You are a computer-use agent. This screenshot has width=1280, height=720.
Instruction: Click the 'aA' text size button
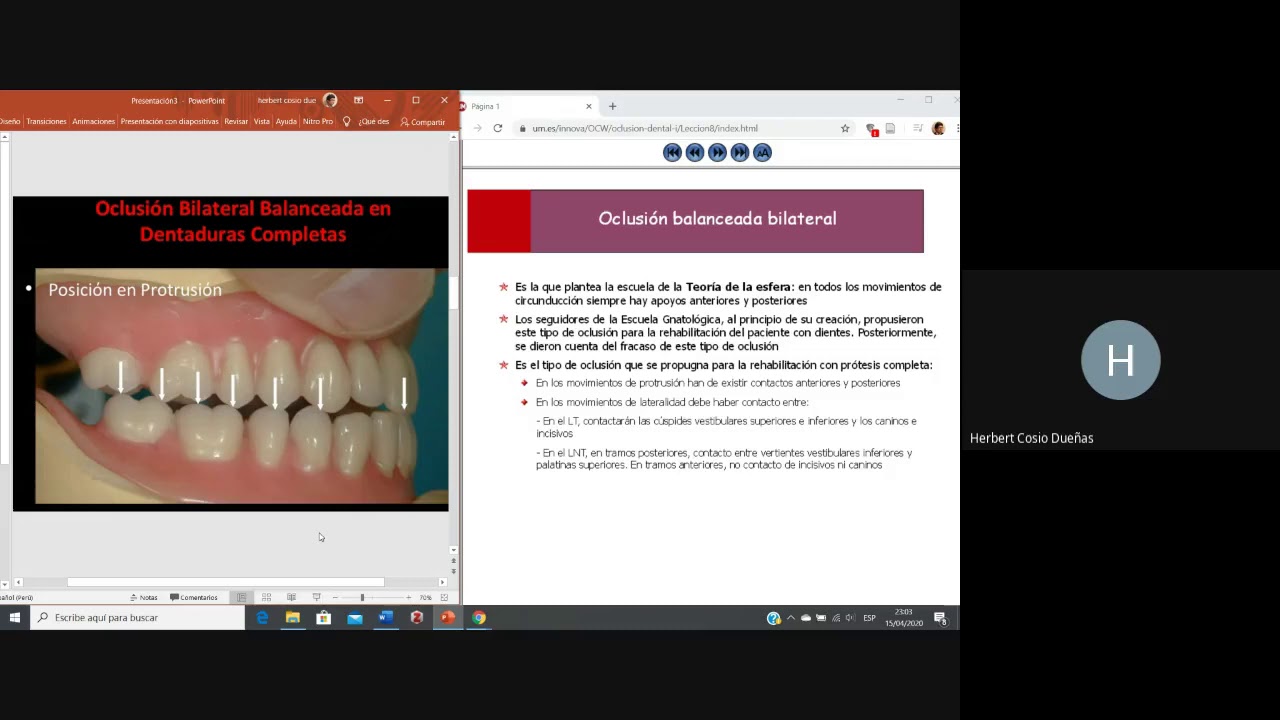pos(762,152)
